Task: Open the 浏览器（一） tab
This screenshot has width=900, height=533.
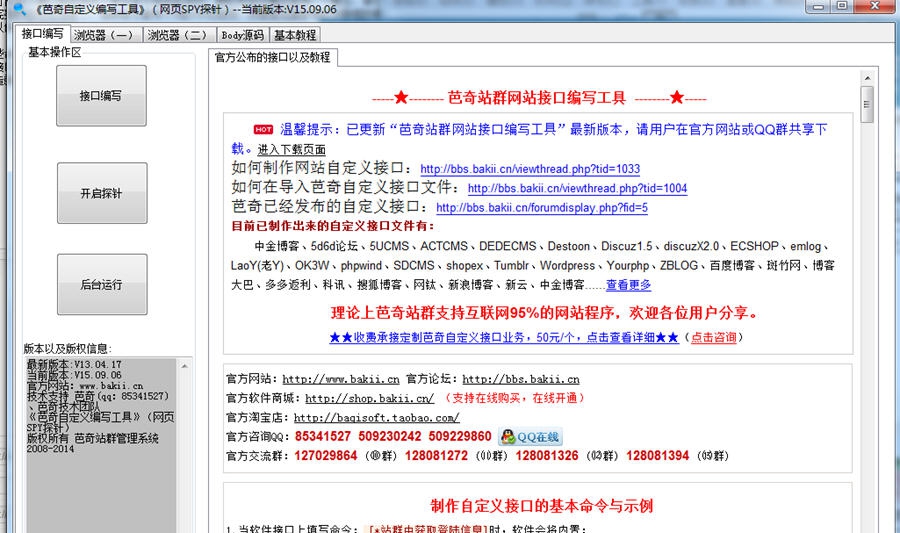Action: (x=106, y=35)
